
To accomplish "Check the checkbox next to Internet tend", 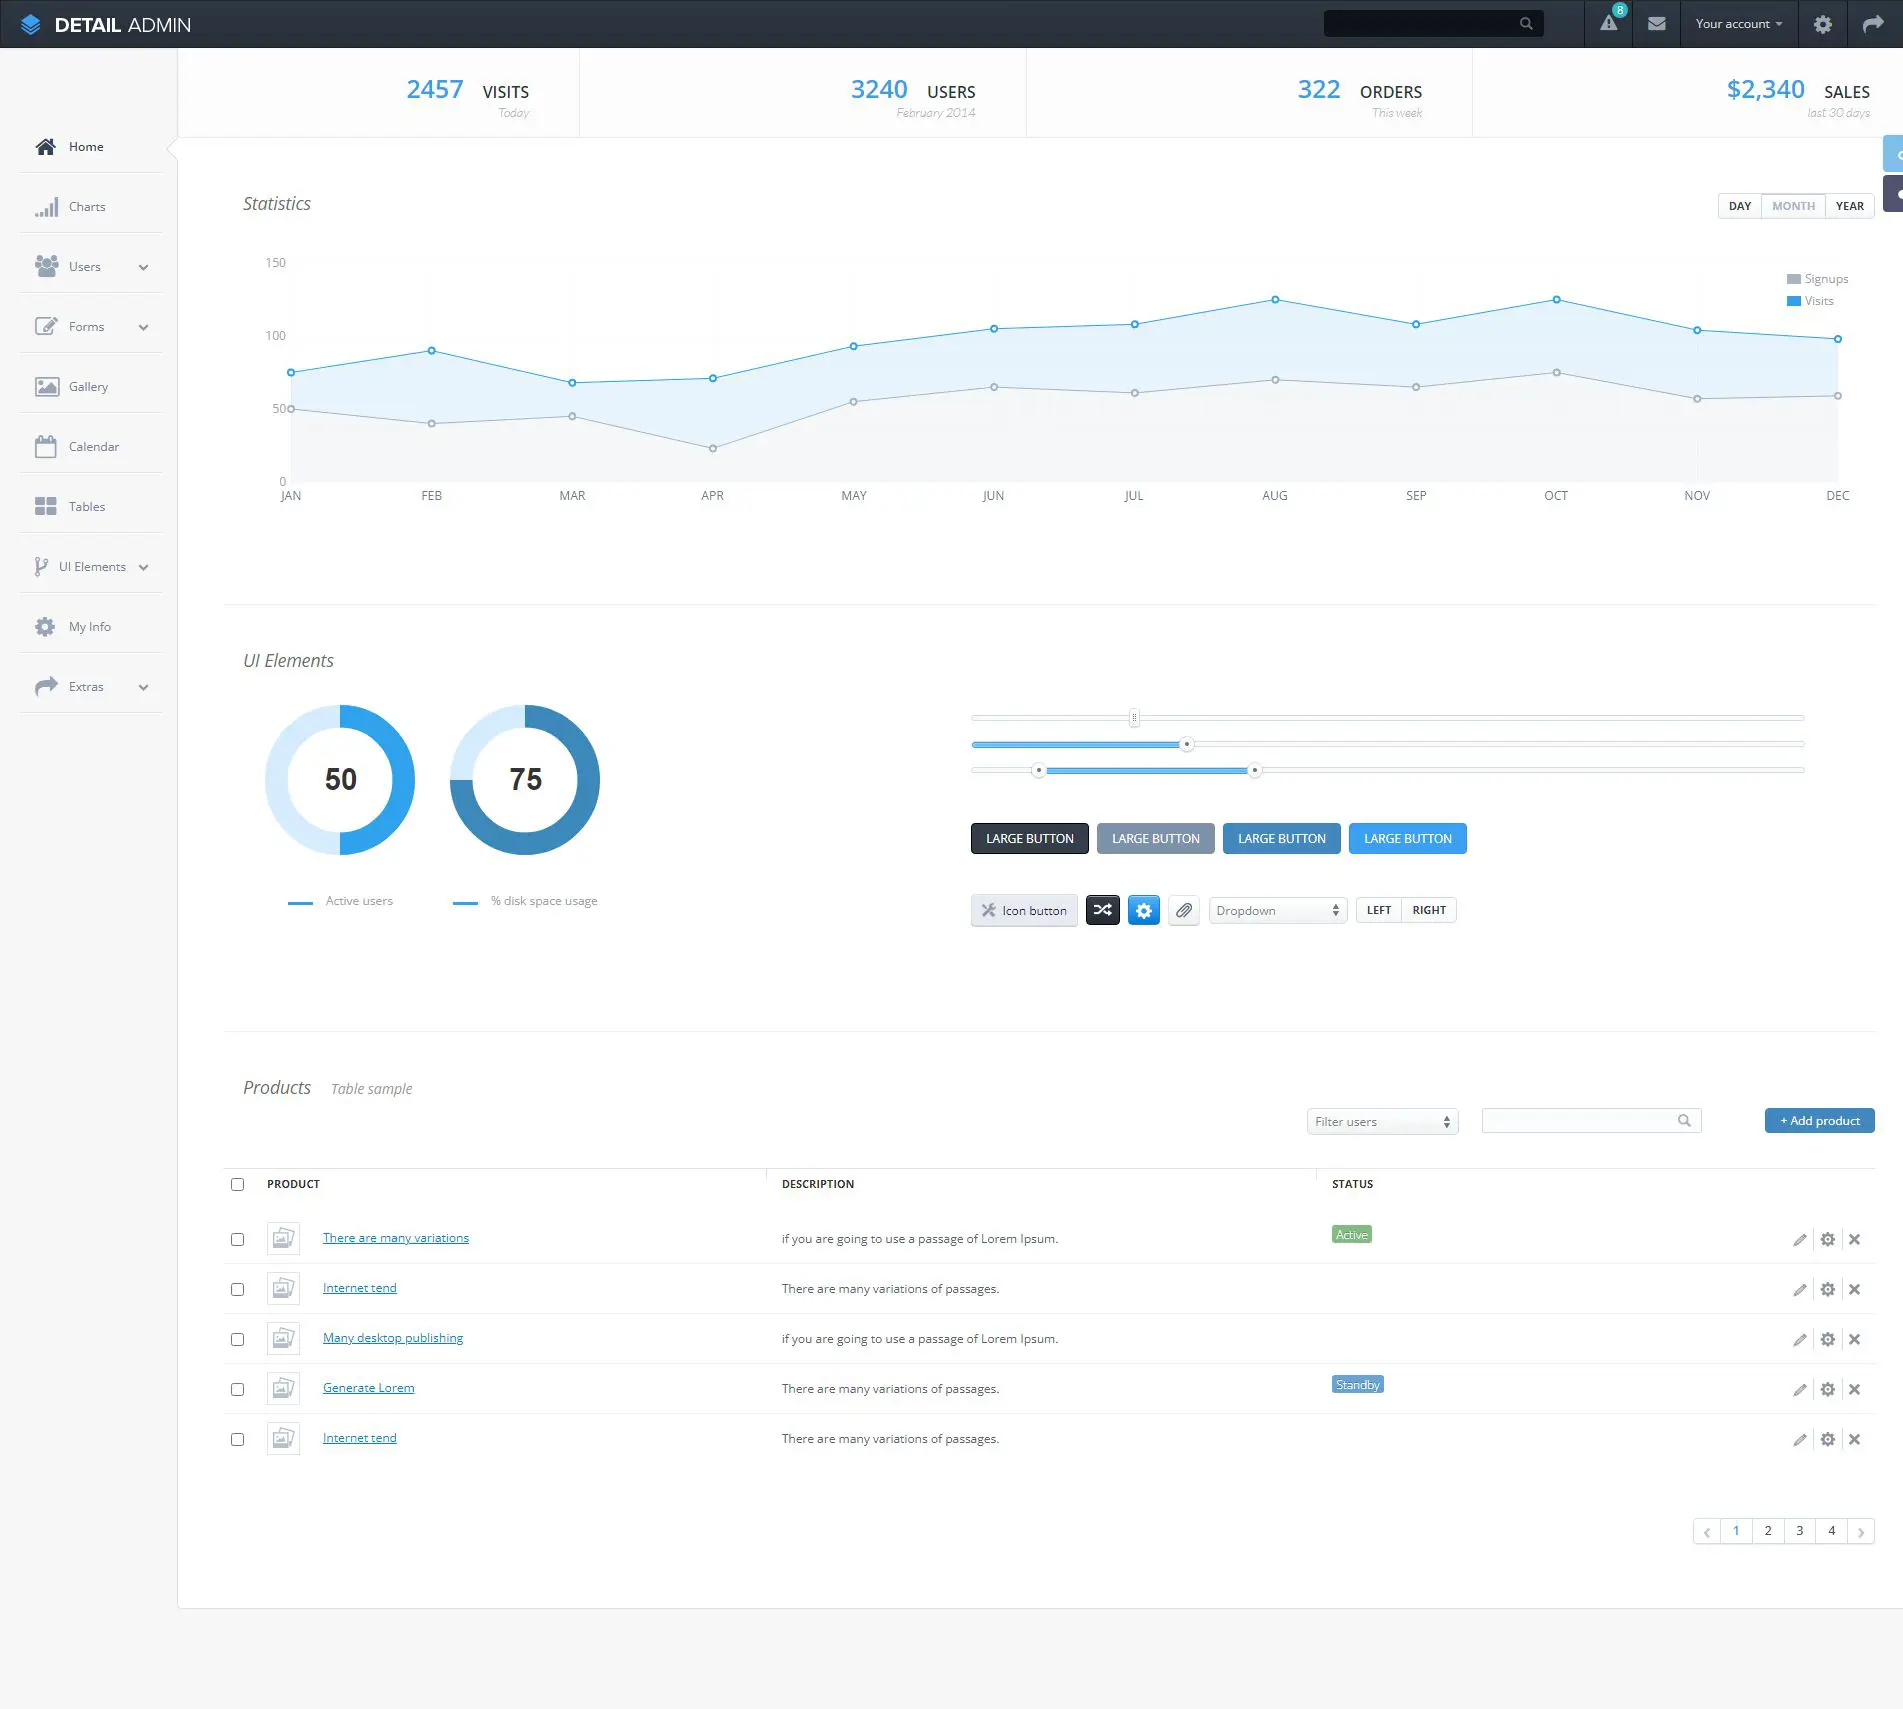I will tap(237, 1289).
